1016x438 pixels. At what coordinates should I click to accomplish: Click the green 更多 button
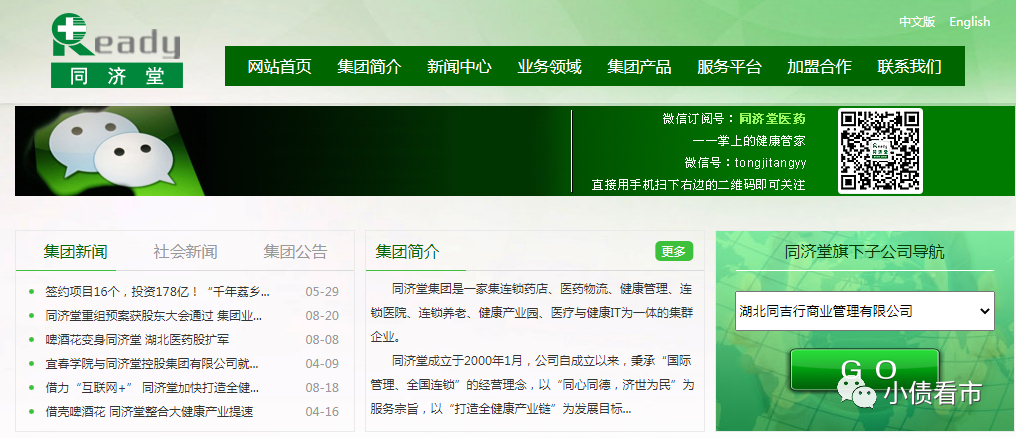pos(674,251)
